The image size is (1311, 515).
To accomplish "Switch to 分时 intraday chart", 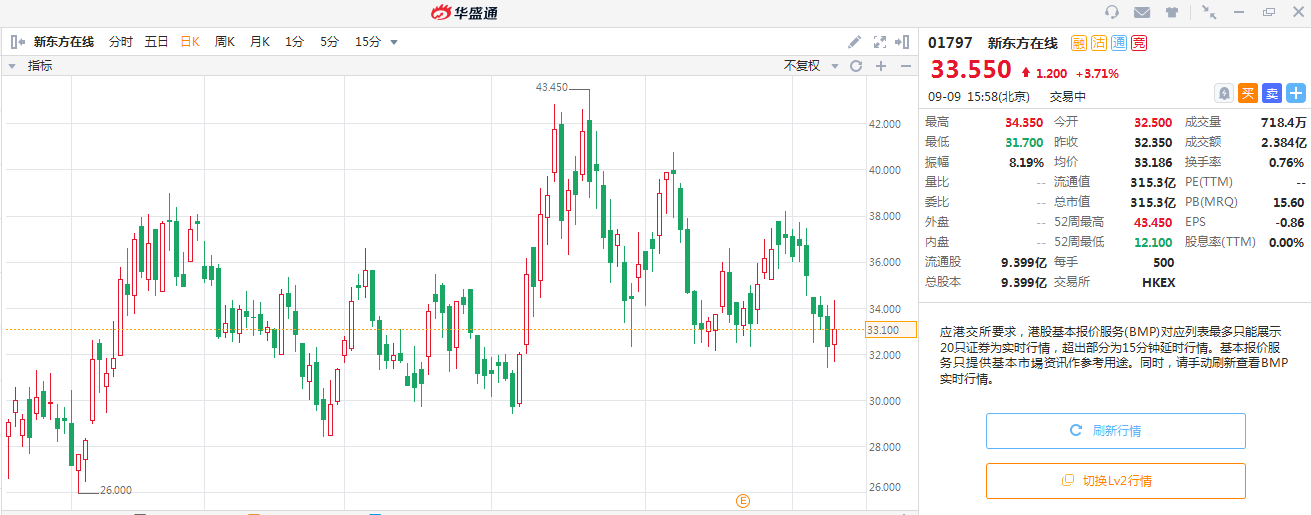I will click(x=121, y=42).
